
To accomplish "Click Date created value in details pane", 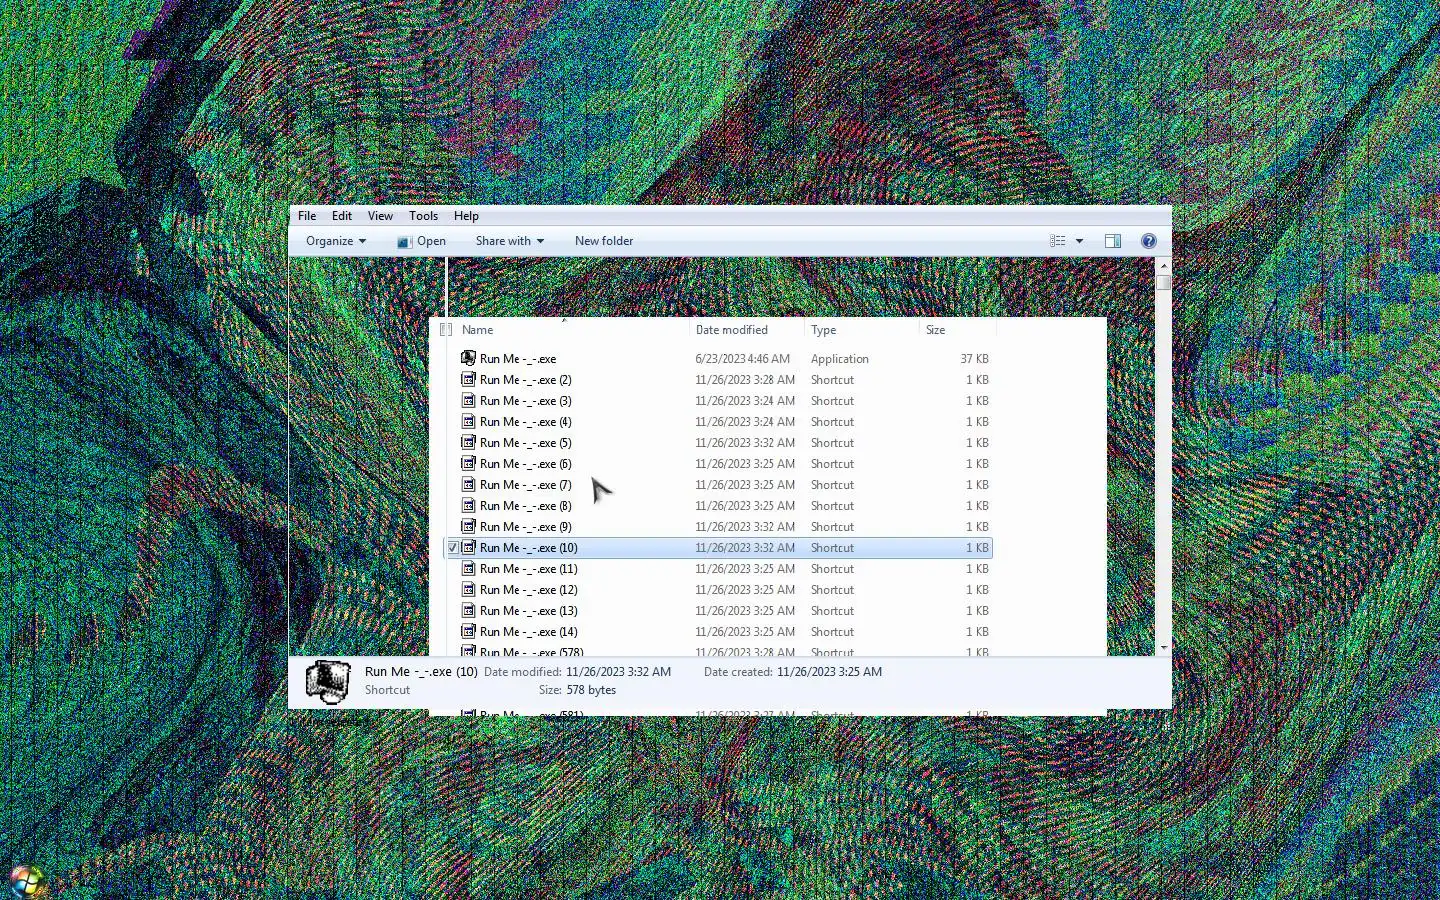I will click(829, 672).
